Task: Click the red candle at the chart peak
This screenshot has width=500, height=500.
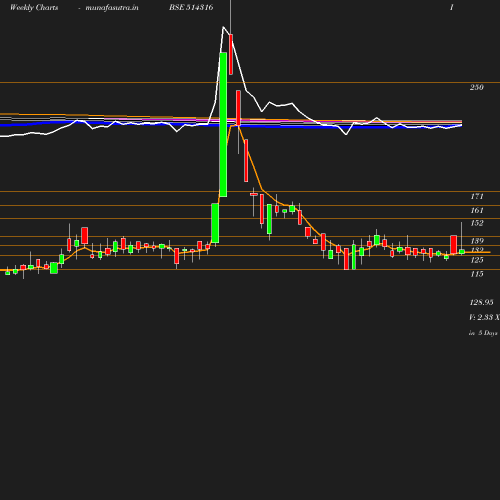Action: (231, 54)
